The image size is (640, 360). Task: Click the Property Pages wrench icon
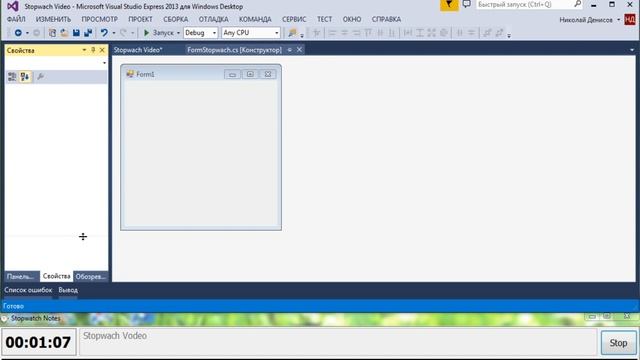[x=40, y=77]
